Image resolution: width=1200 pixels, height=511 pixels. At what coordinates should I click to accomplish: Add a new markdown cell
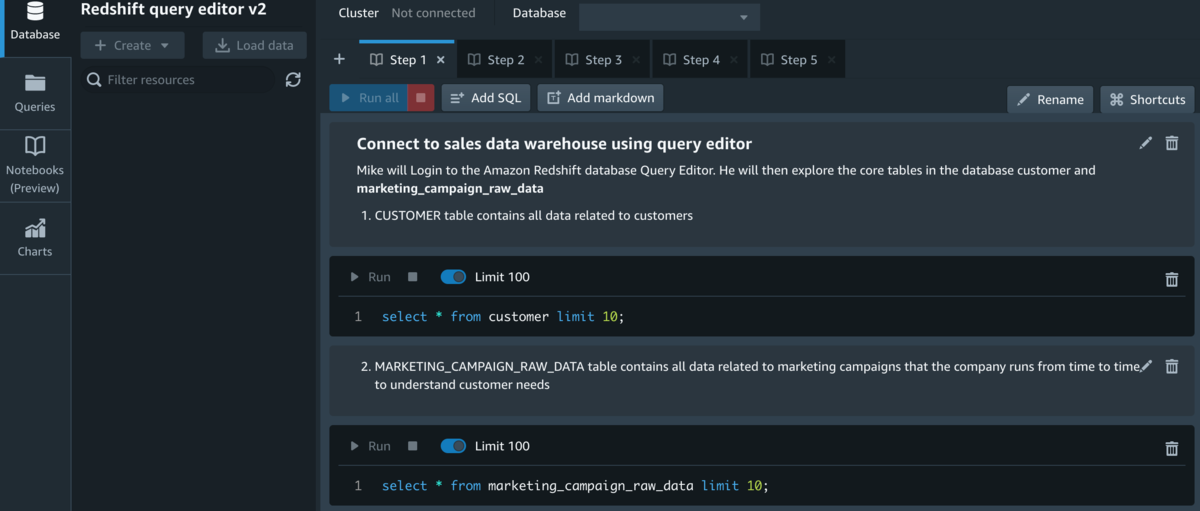click(x=600, y=98)
